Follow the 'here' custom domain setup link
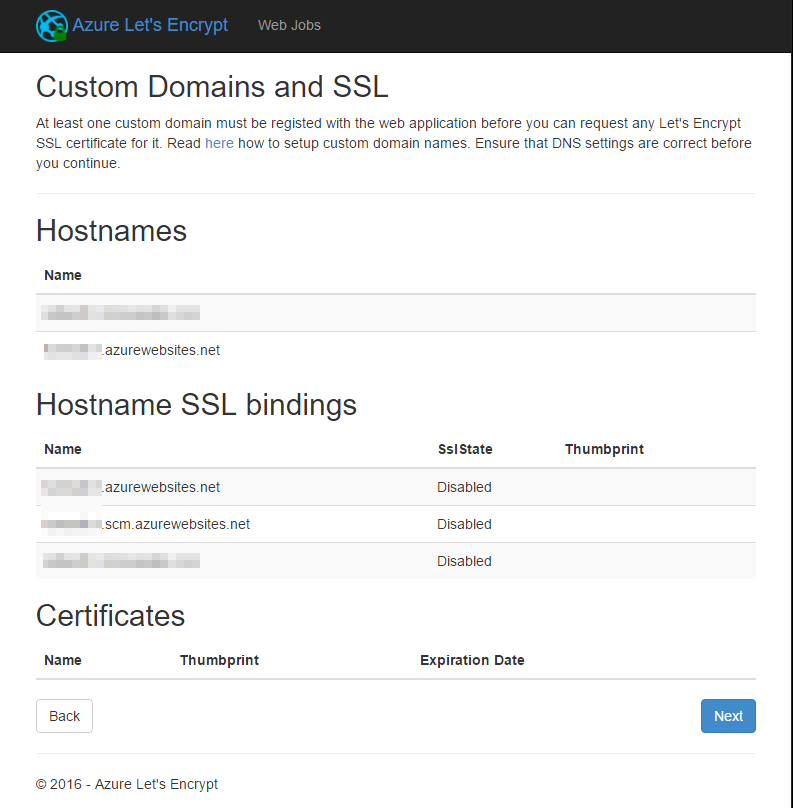This screenshot has width=793, height=808. pyautogui.click(x=219, y=143)
